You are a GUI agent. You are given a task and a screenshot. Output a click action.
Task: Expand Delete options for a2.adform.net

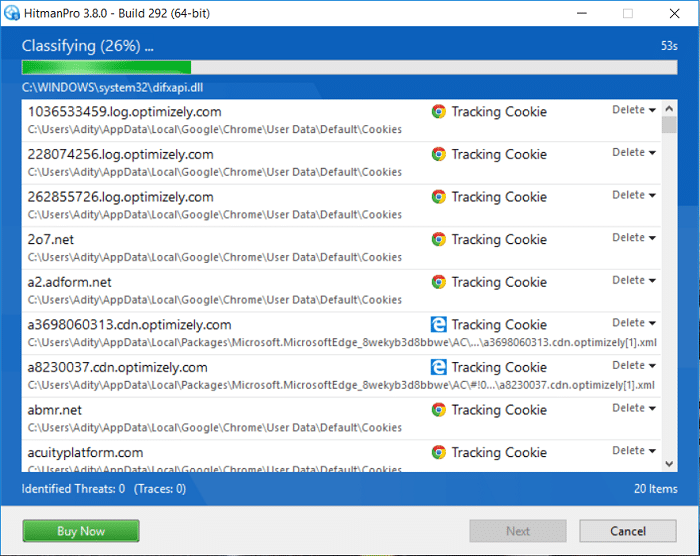pos(634,280)
